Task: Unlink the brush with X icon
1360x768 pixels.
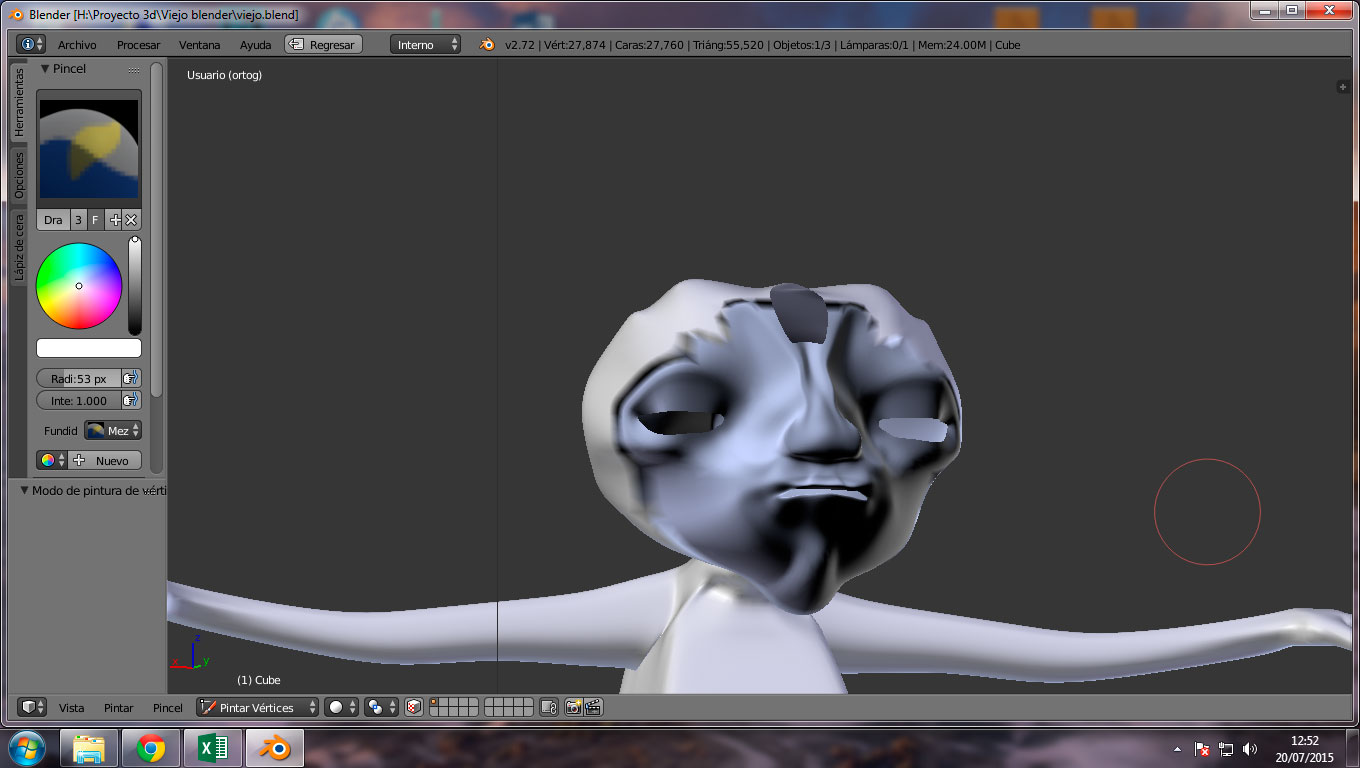Action: point(131,220)
